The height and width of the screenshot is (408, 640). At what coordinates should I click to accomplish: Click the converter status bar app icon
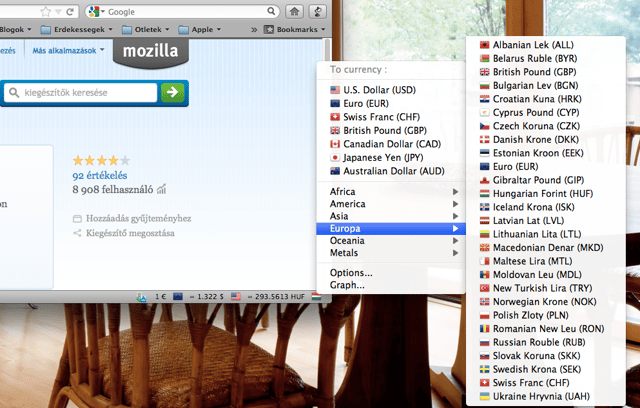(x=141, y=297)
